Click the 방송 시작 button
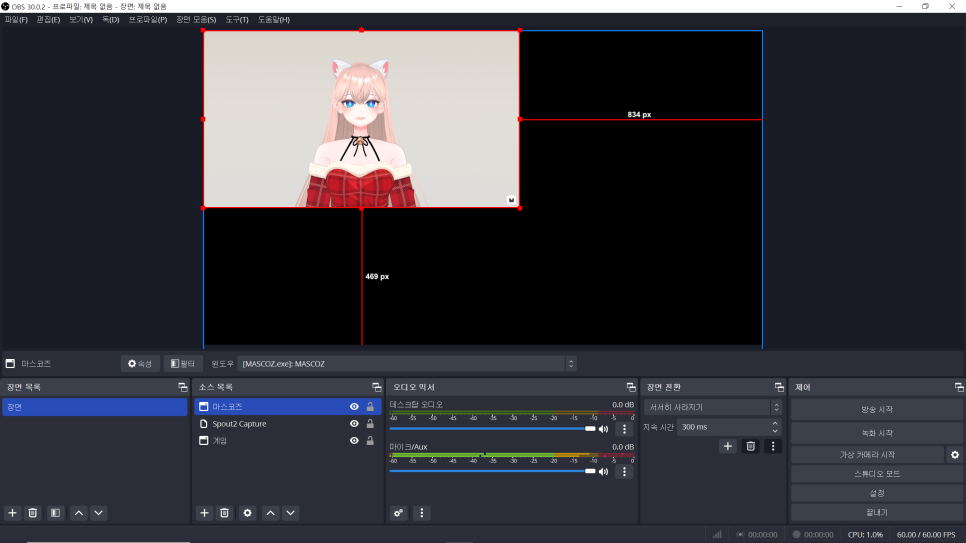 click(x=877, y=409)
